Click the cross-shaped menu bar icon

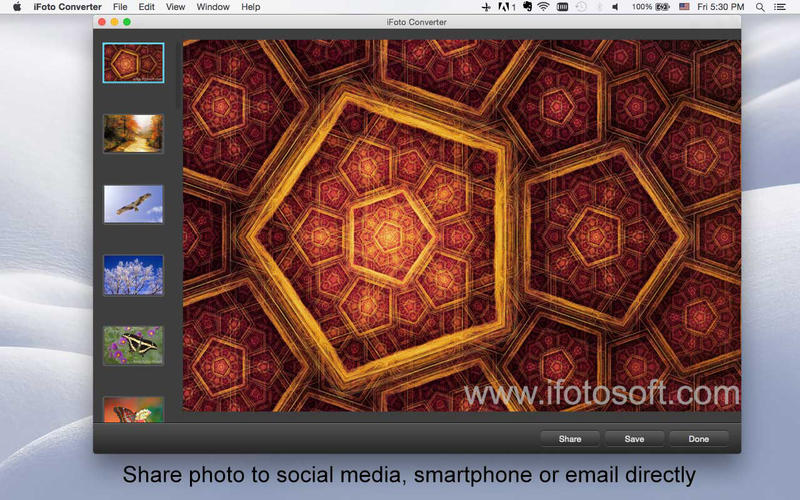click(x=486, y=7)
